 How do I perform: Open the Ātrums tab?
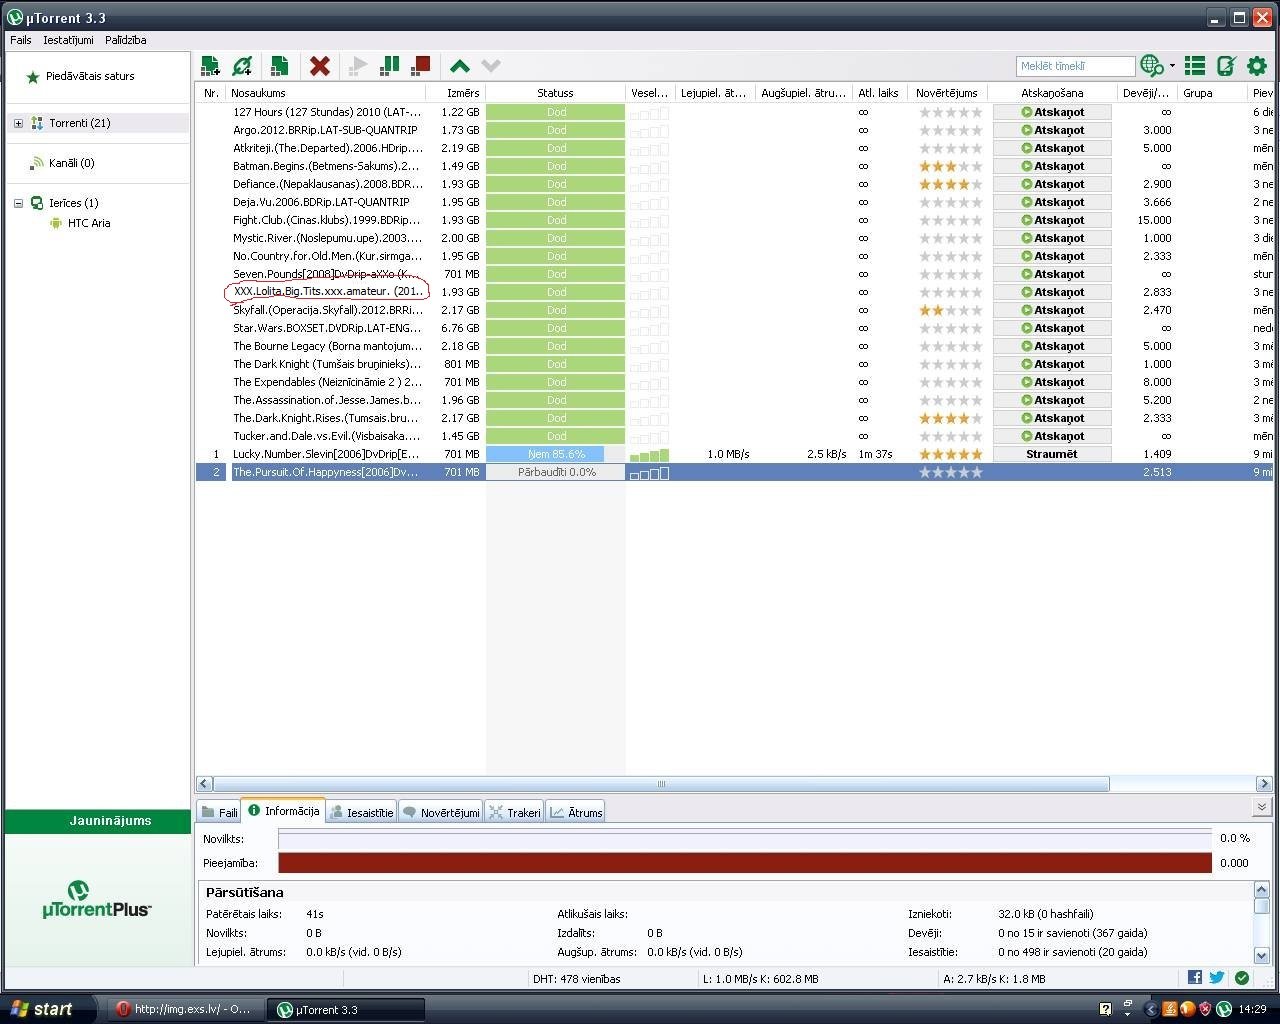575,812
